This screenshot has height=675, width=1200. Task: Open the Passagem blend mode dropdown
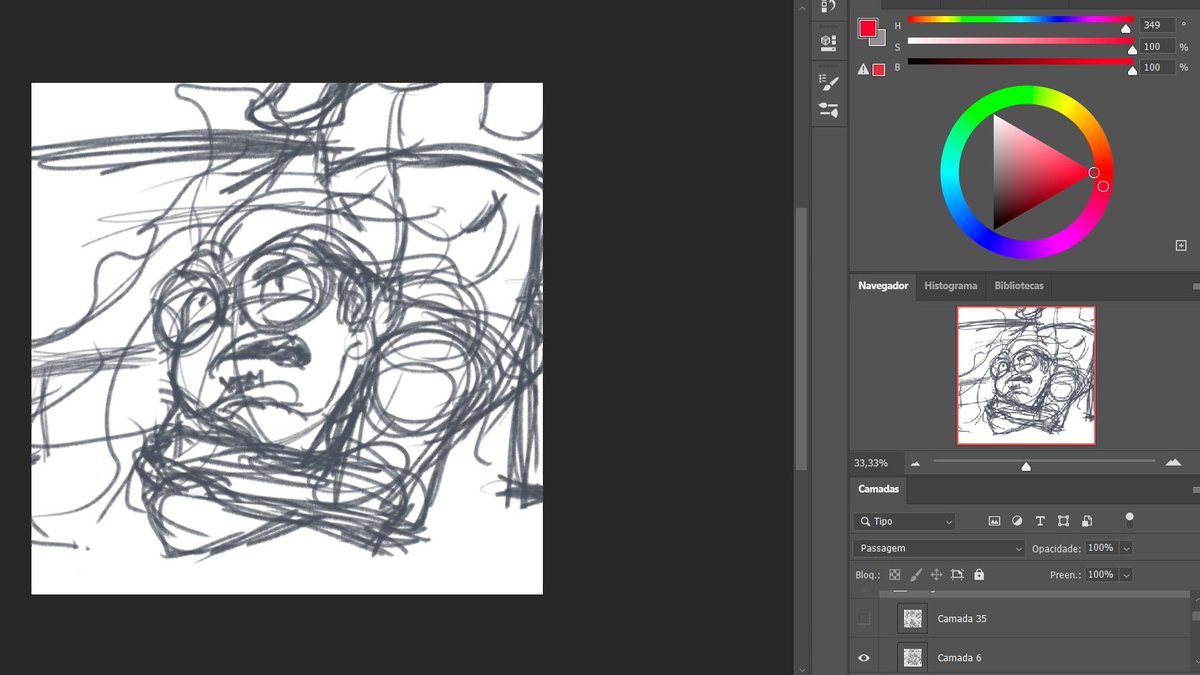[939, 548]
